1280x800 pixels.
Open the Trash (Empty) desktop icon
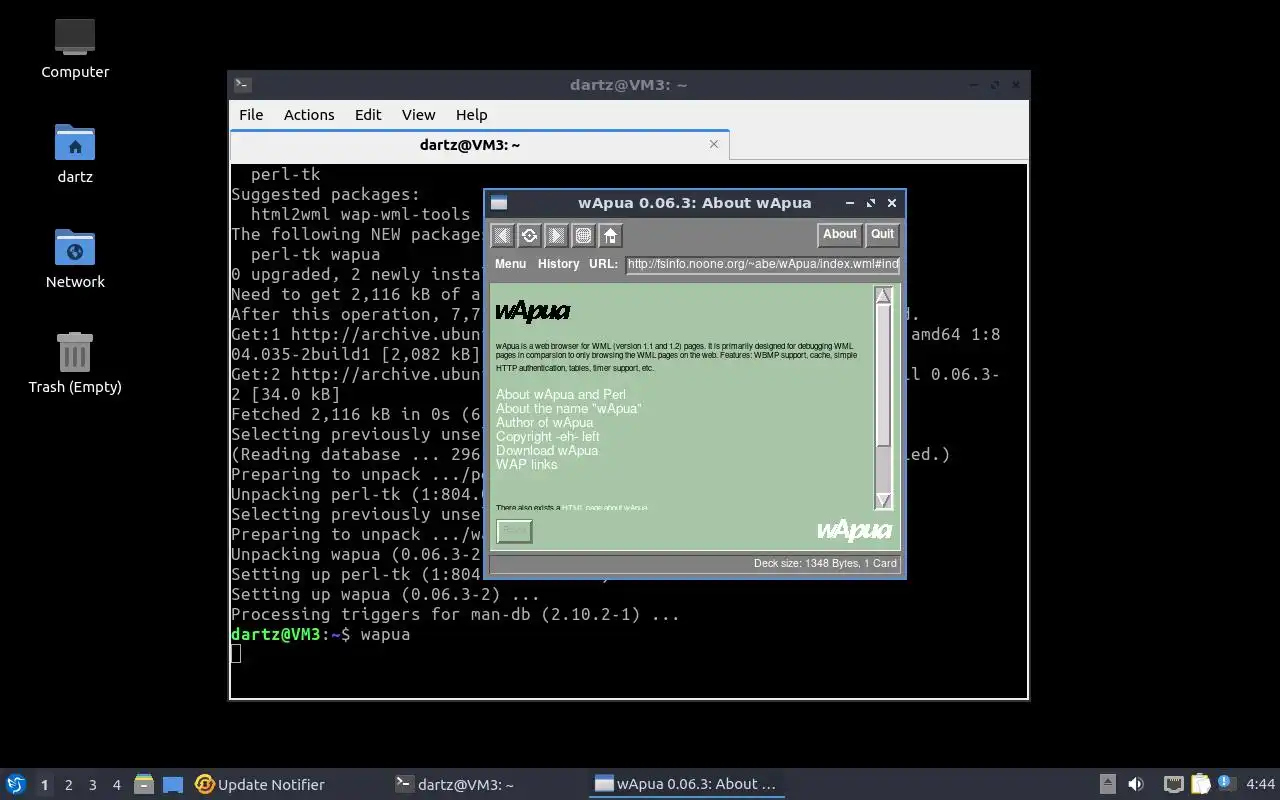click(75, 352)
